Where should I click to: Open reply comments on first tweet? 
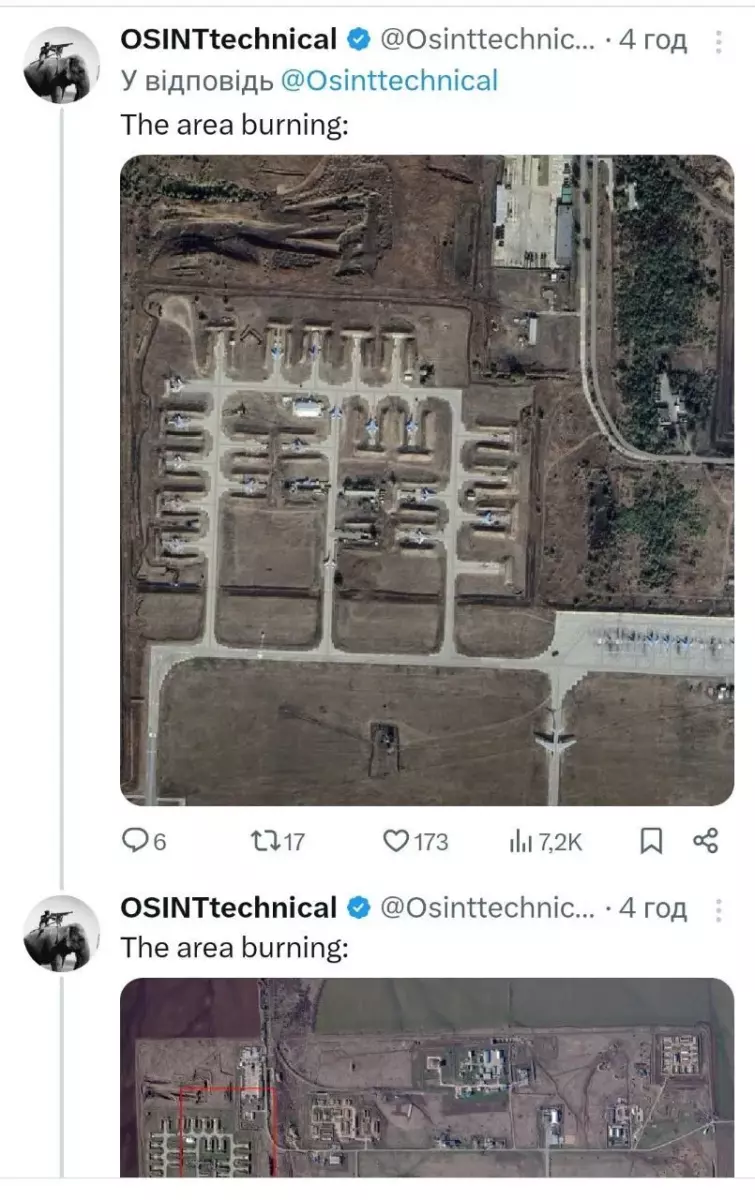pos(143,842)
